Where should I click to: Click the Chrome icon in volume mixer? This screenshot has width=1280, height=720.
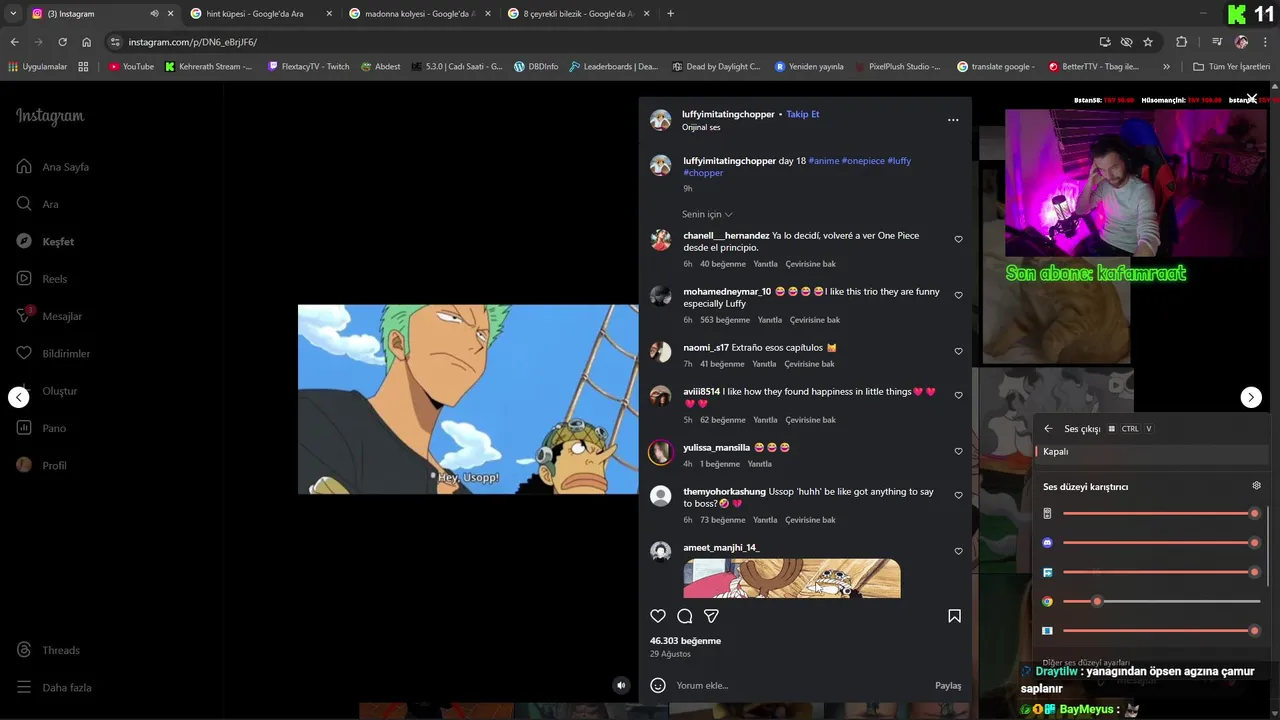coord(1047,601)
